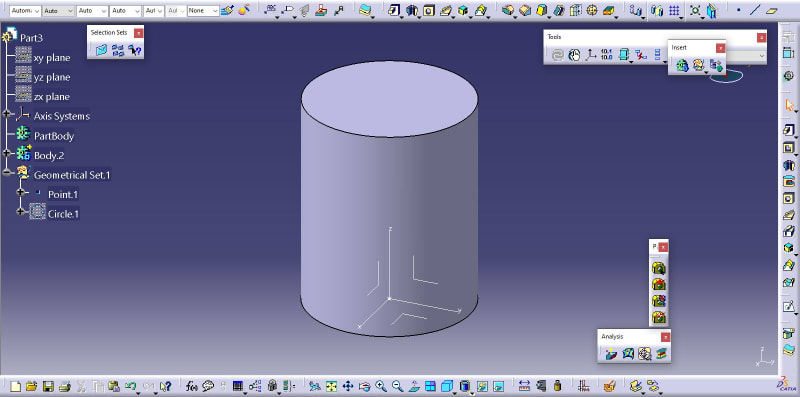Click the Axis System icon in Tools toolbar
This screenshot has height=397, width=800.
(x=590, y=55)
